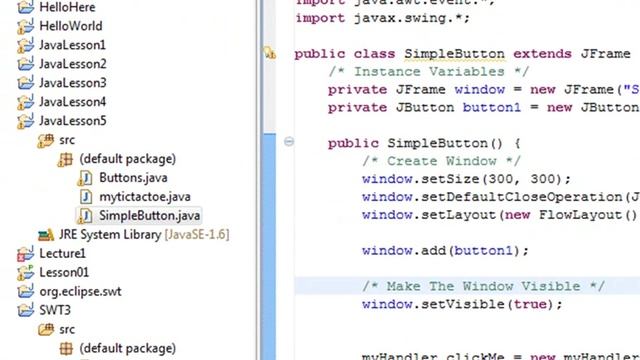The width and height of the screenshot is (640, 360).
Task: Select the HelloHere project folder icon
Action: coord(25,7)
